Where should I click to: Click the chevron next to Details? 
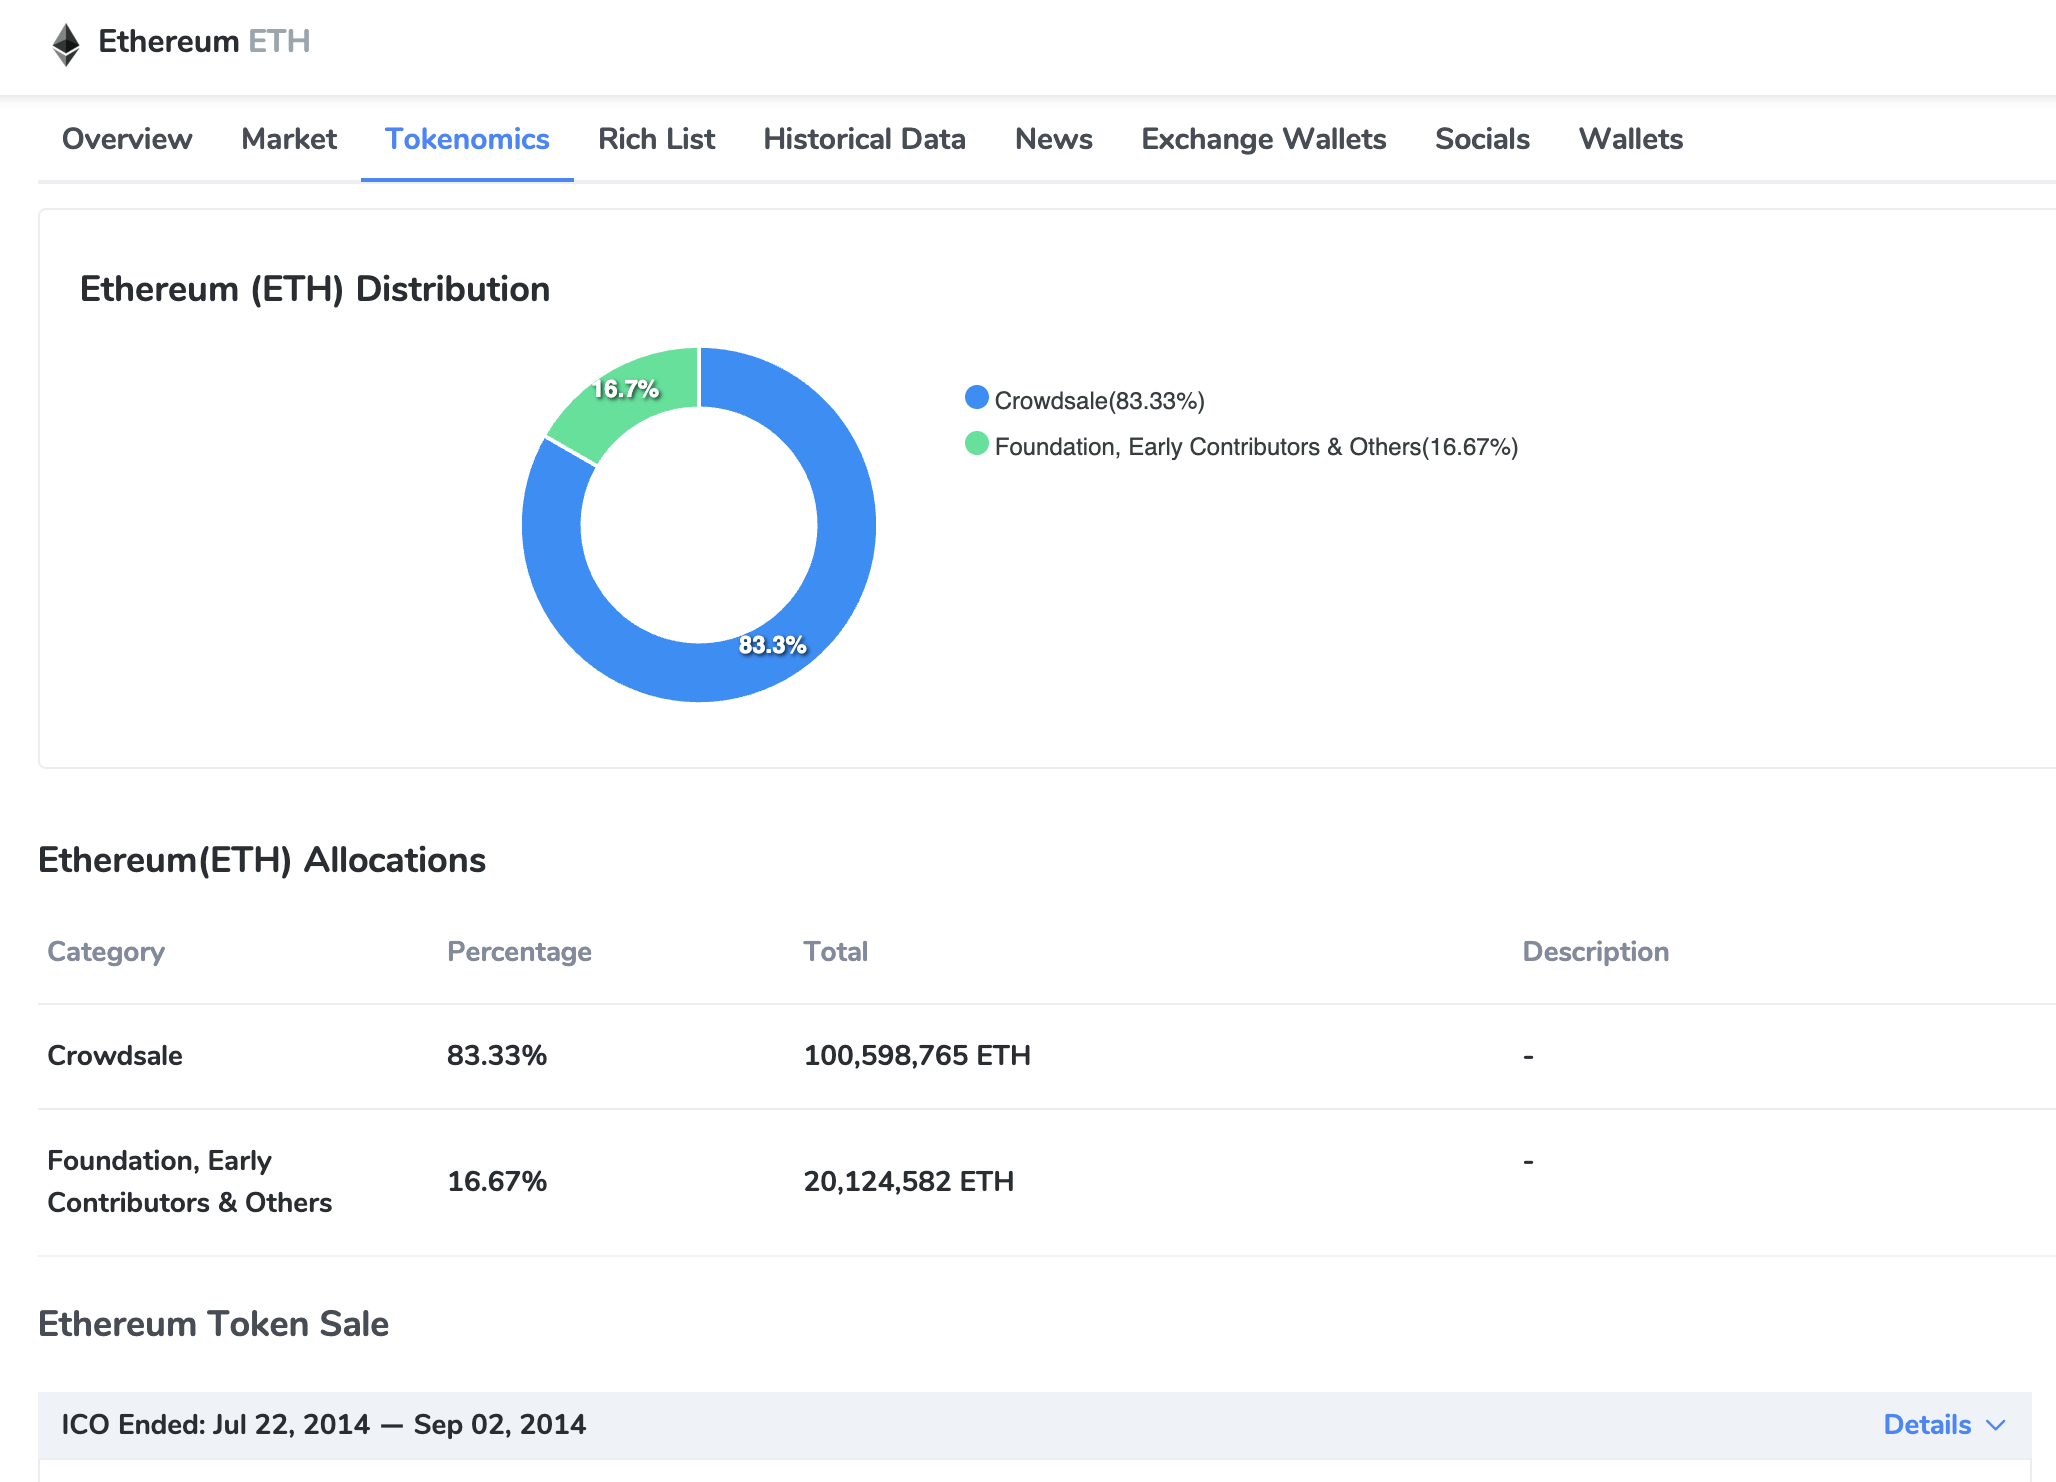[1995, 1426]
